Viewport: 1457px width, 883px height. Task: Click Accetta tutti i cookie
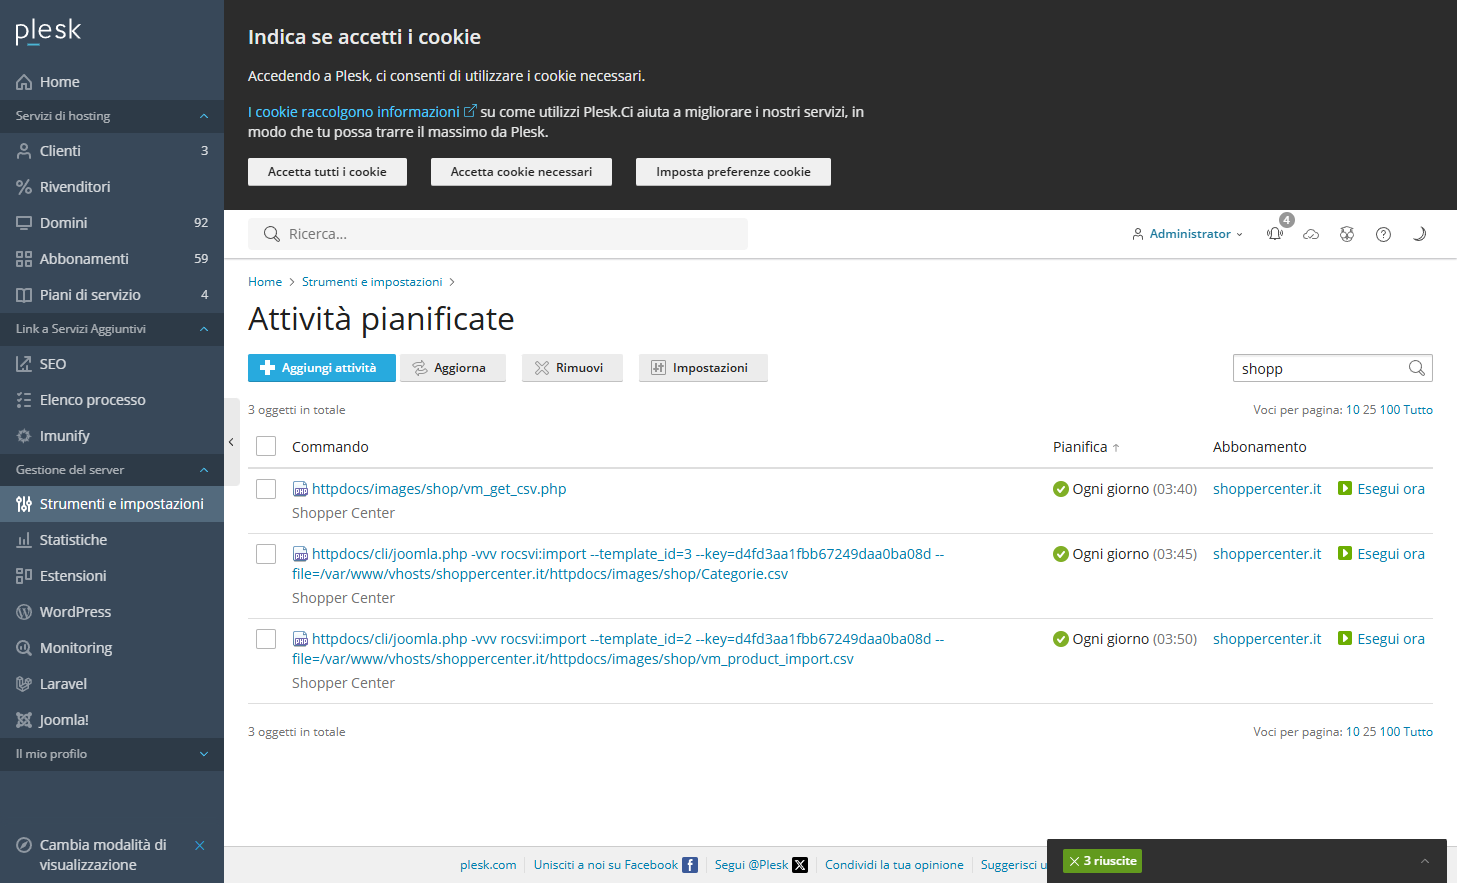click(x=327, y=172)
